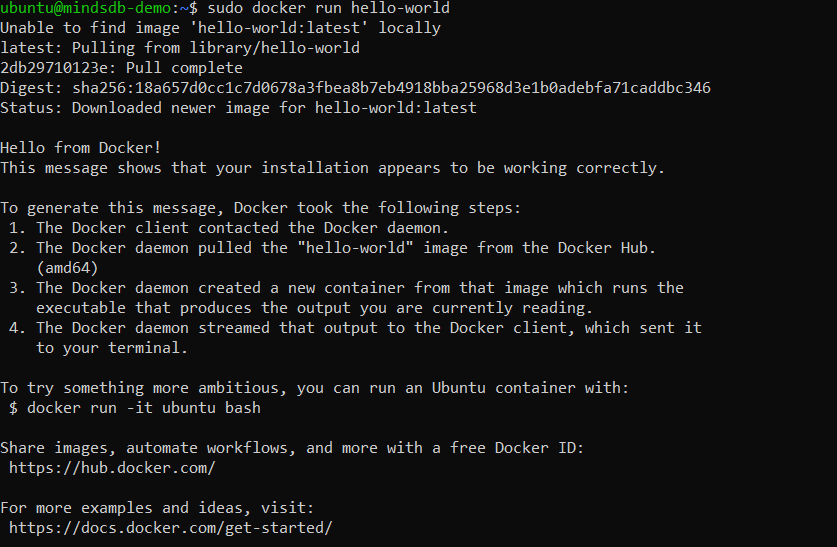Viewport: 837px width, 547px height.
Task: Click the 'Hello from Docker!' line
Action: (81, 148)
